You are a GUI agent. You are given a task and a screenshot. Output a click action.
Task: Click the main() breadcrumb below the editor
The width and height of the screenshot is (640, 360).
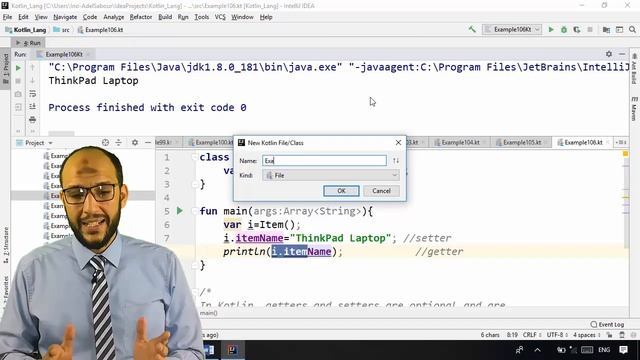click(209, 313)
